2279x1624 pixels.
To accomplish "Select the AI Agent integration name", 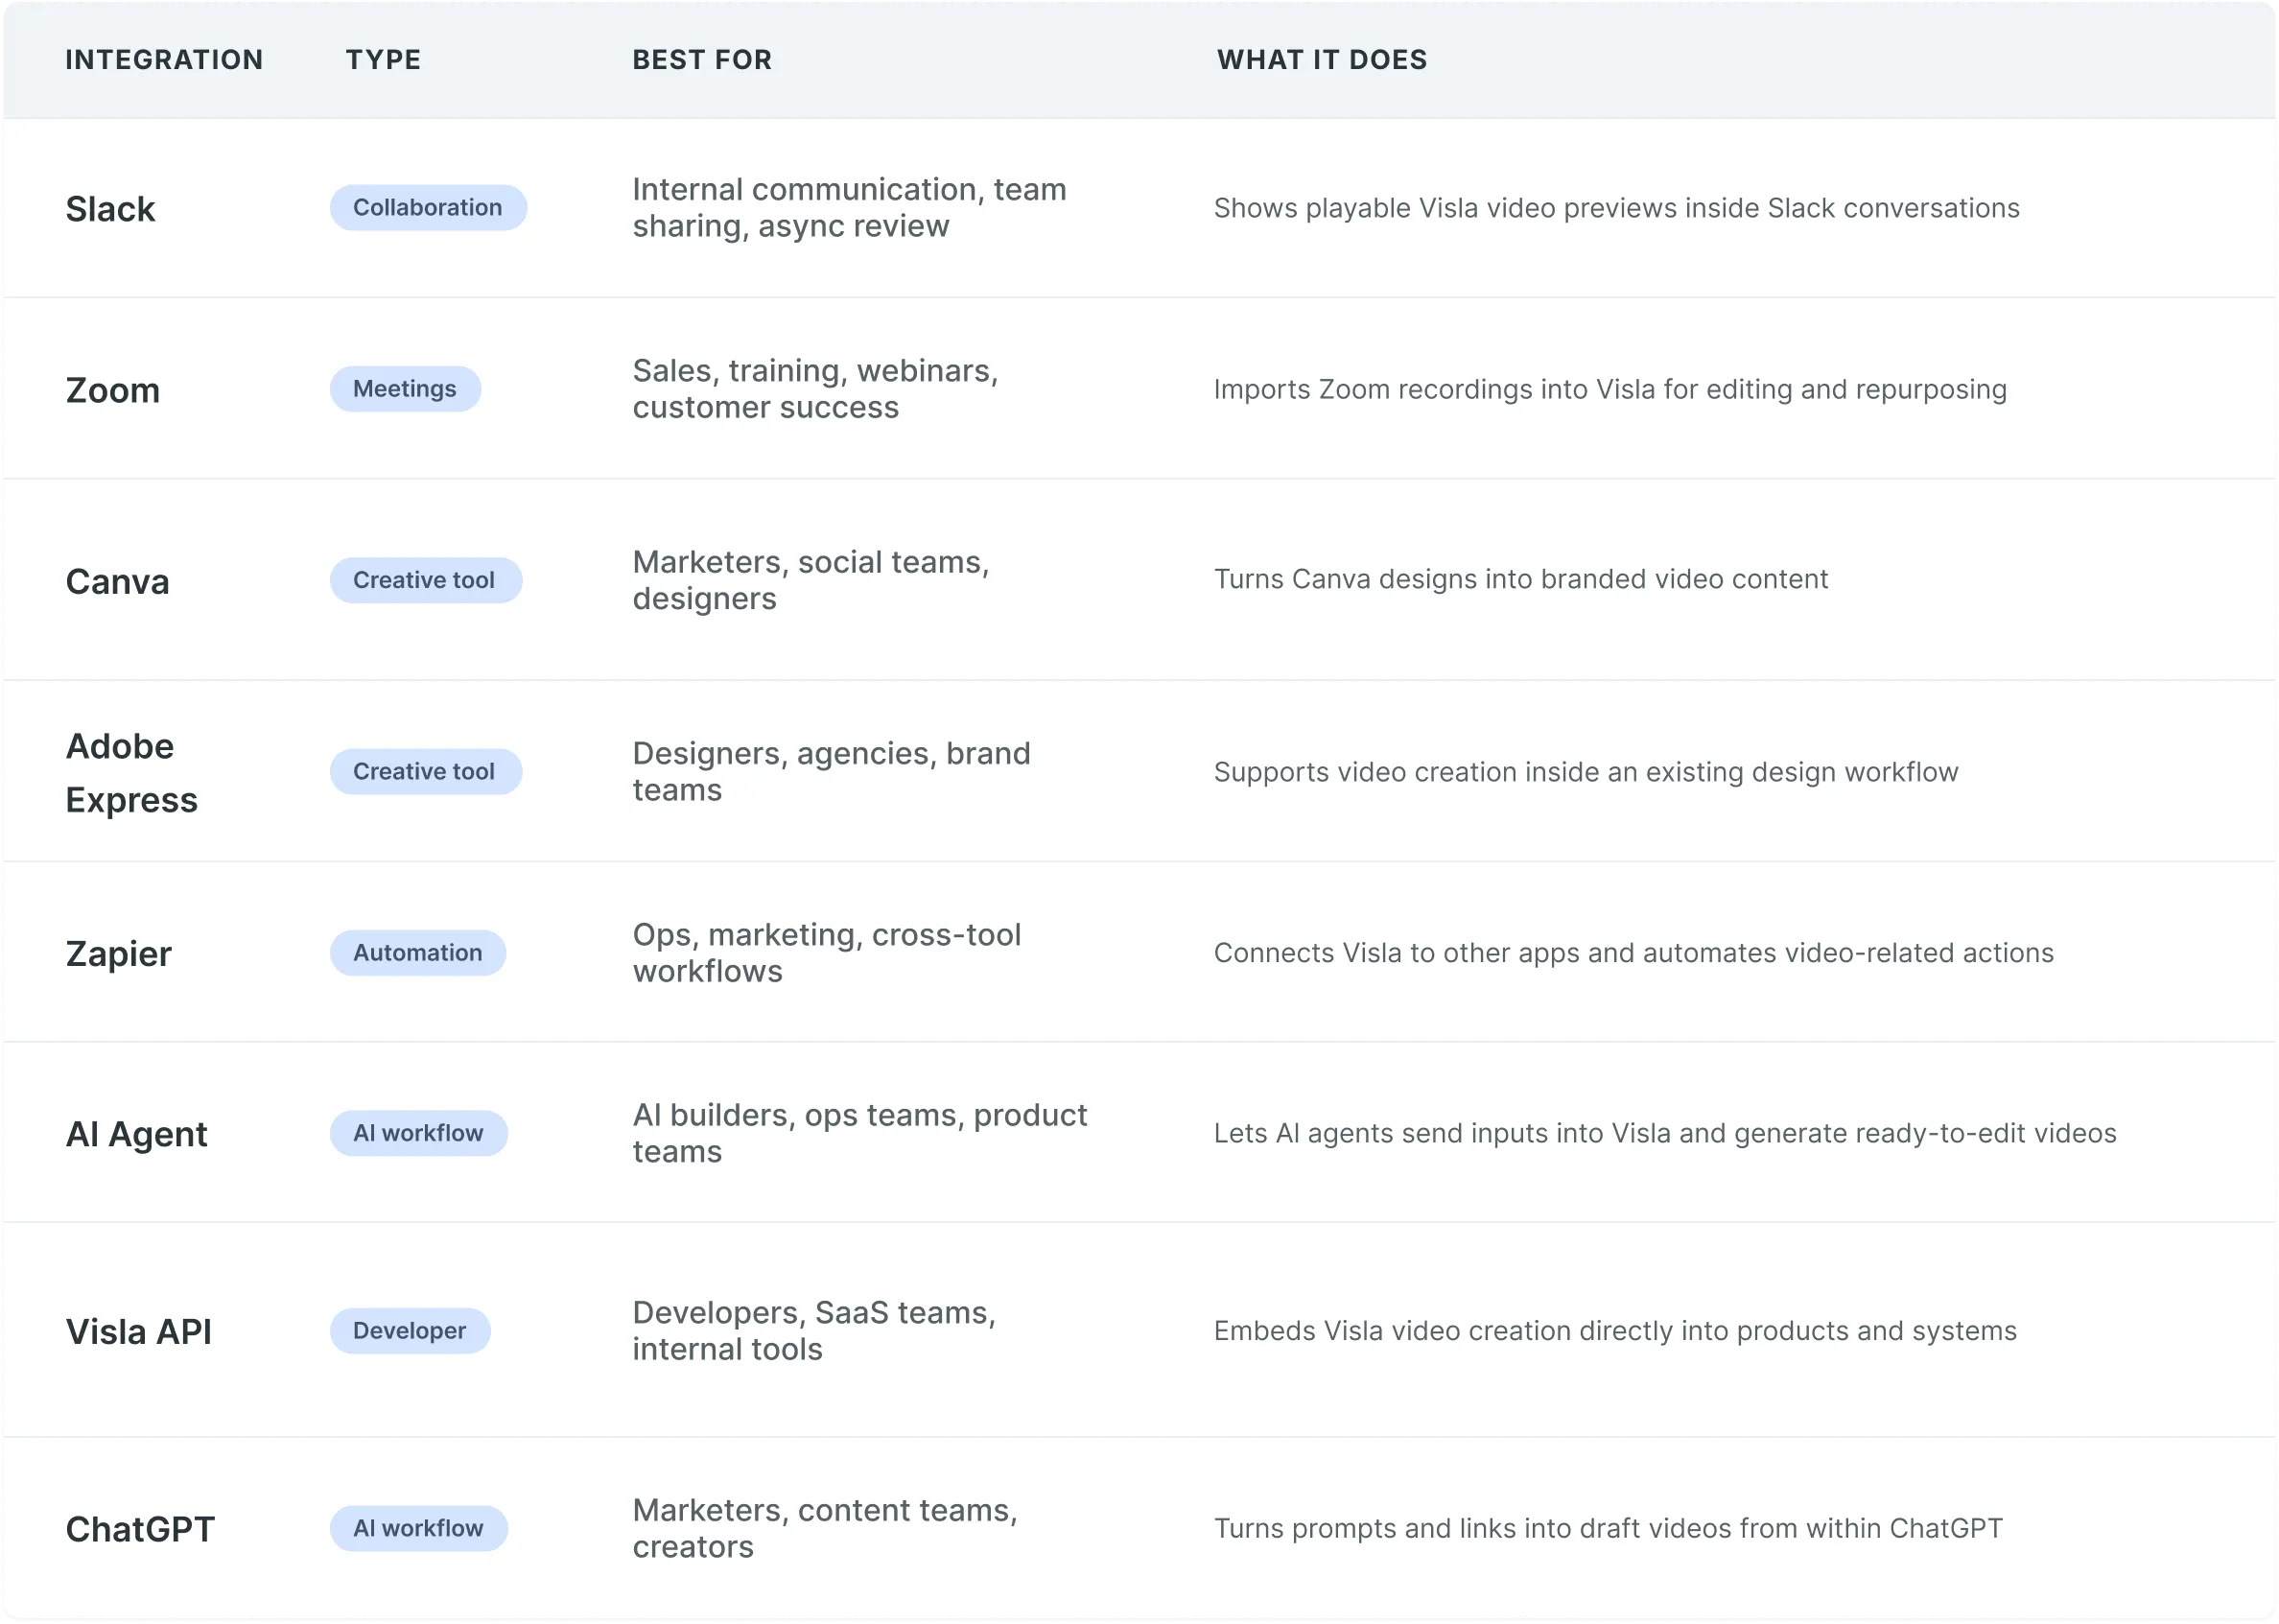I will 136,1134.
